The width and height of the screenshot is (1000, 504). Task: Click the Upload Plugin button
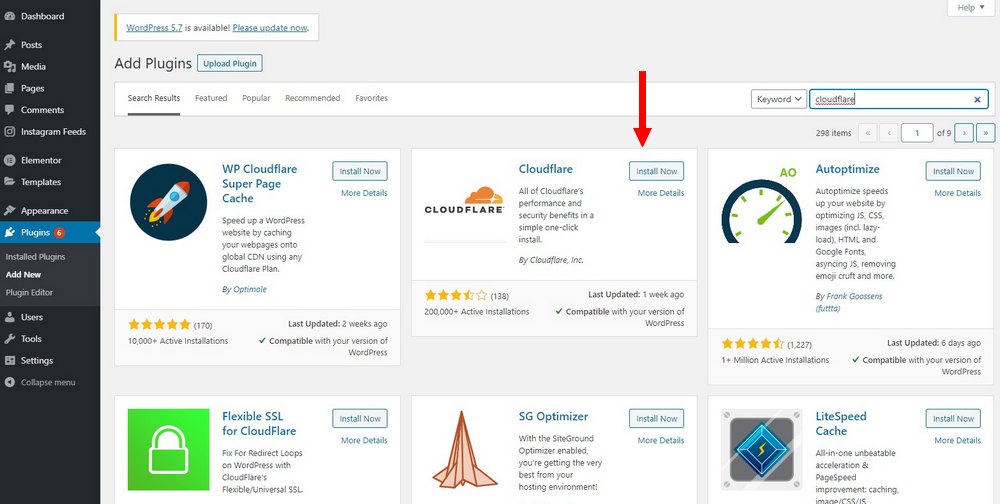(230, 63)
